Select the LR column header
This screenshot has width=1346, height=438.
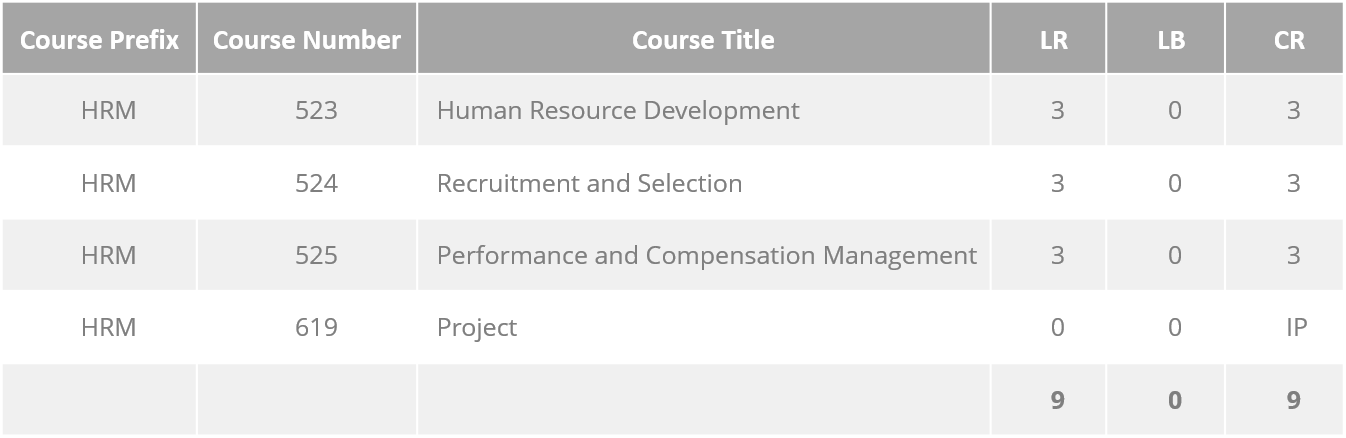pos(1053,40)
